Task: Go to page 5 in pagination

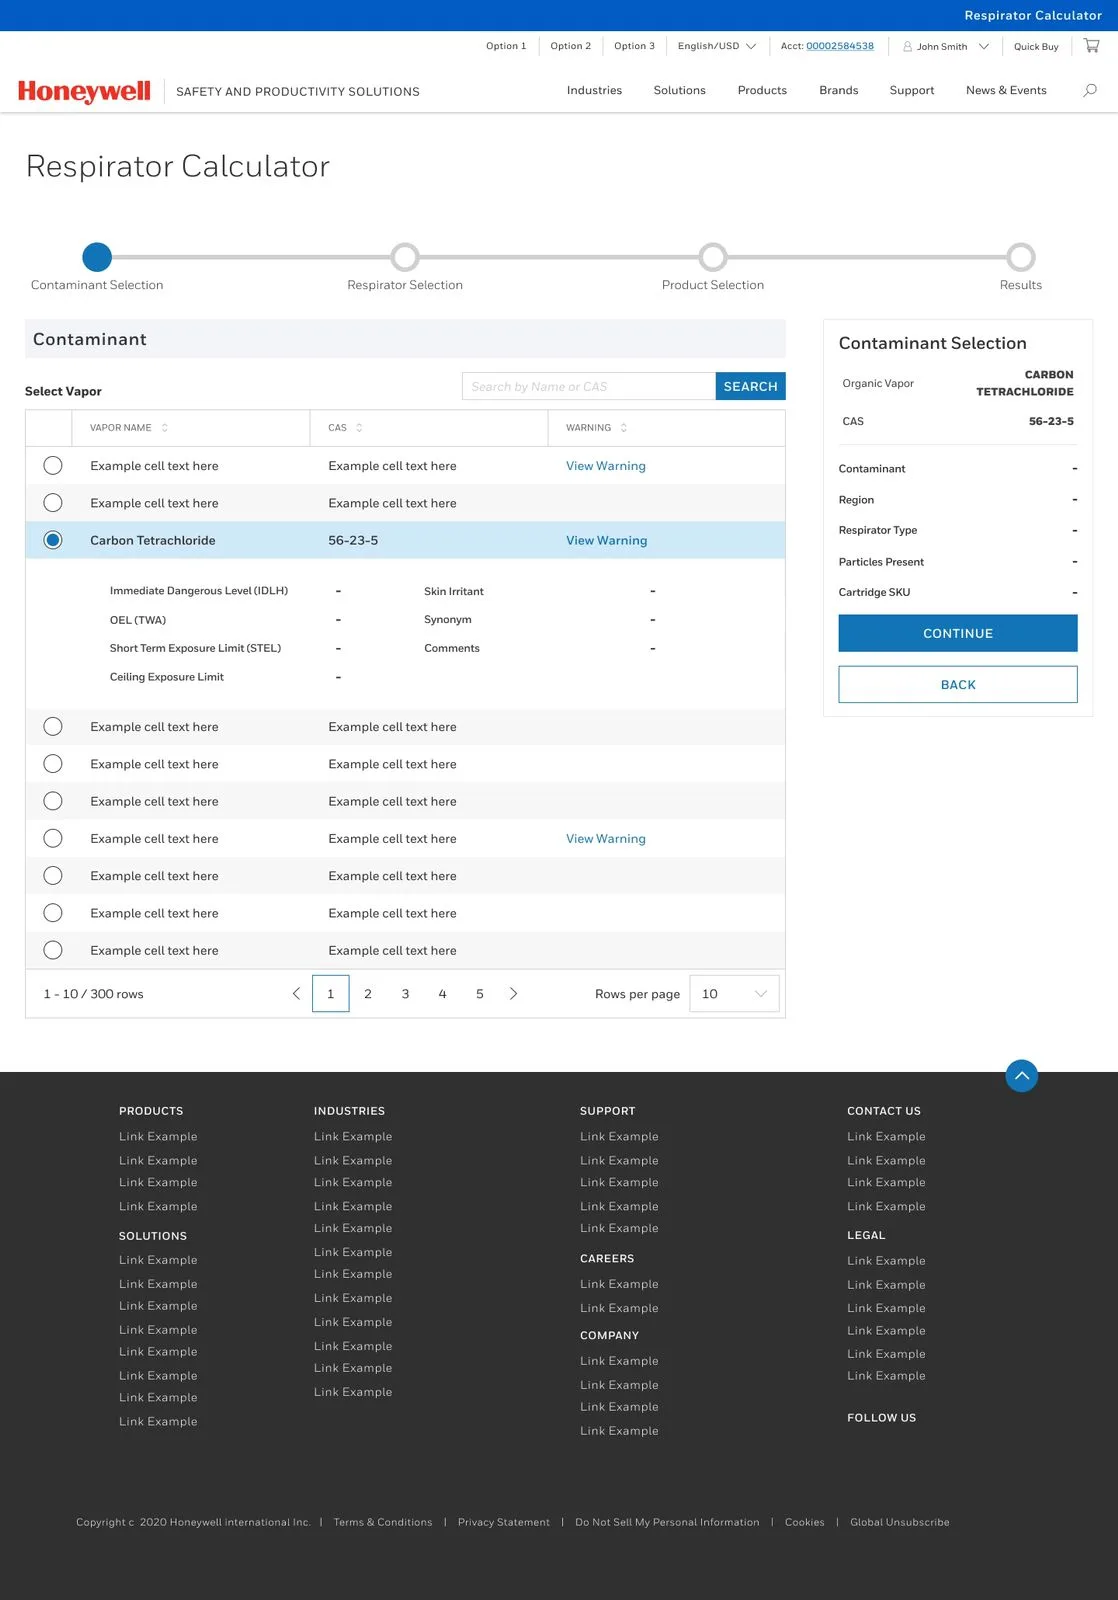Action: coord(480,994)
